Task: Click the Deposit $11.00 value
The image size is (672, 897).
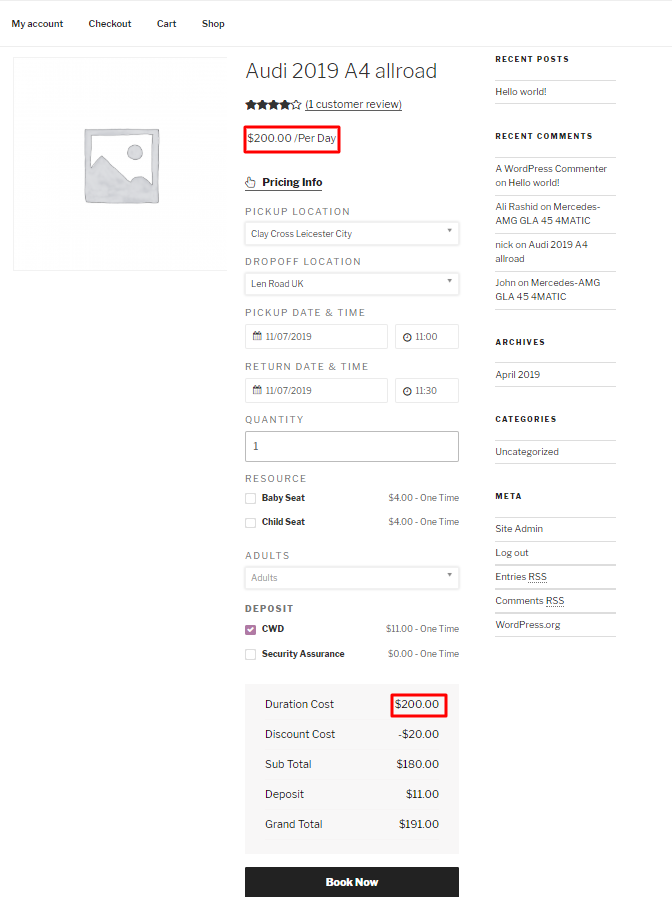Action: [x=423, y=794]
